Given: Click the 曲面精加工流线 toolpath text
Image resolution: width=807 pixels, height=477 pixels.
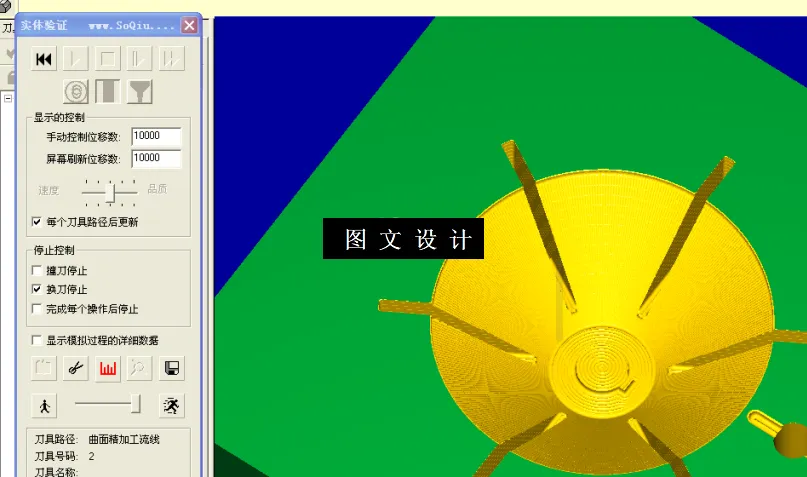Looking at the screenshot, I should pyautogui.click(x=124, y=439).
